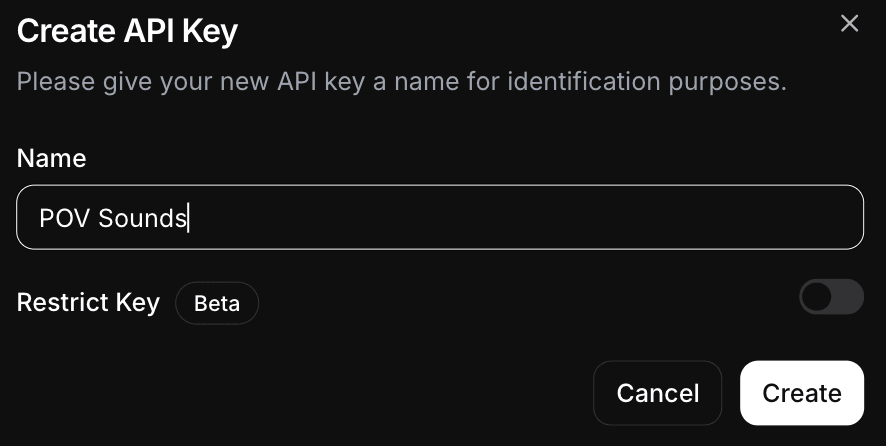886x446 pixels.
Task: Click the API key description text
Action: (x=401, y=81)
